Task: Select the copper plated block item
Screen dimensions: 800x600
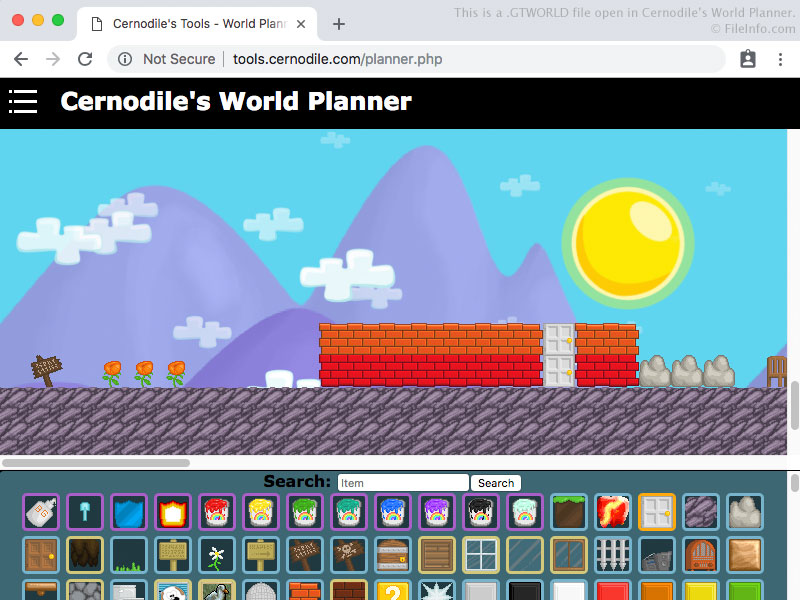Action: [744, 555]
